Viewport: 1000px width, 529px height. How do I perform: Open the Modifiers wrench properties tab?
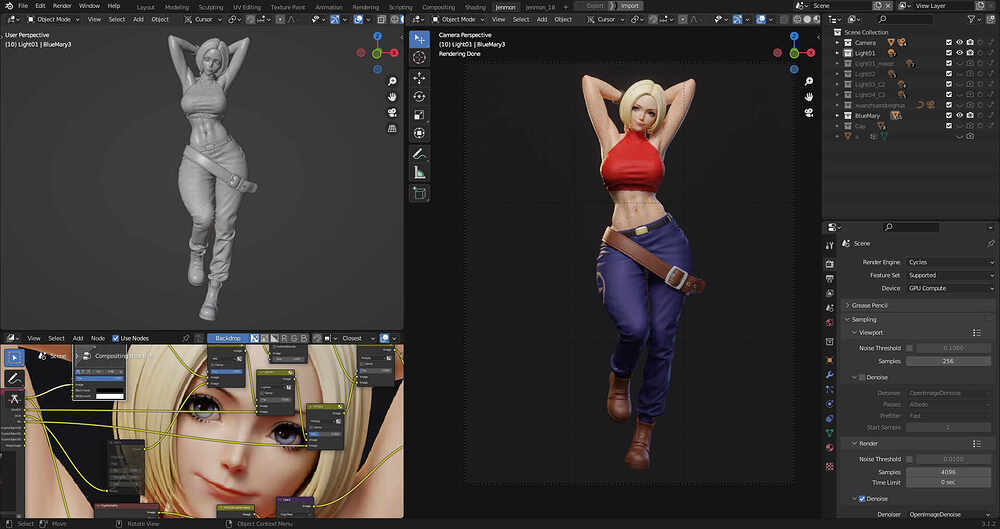(830, 375)
